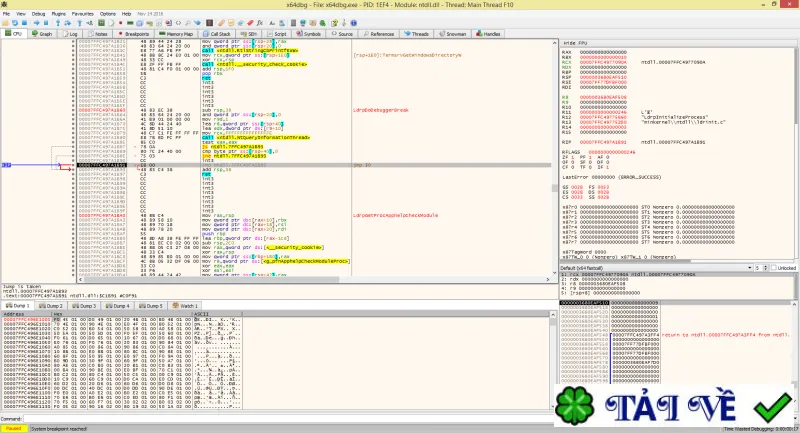The width and height of the screenshot is (800, 433).
Task: Click the Memory Map chip toolbar icon
Action: 130,23
